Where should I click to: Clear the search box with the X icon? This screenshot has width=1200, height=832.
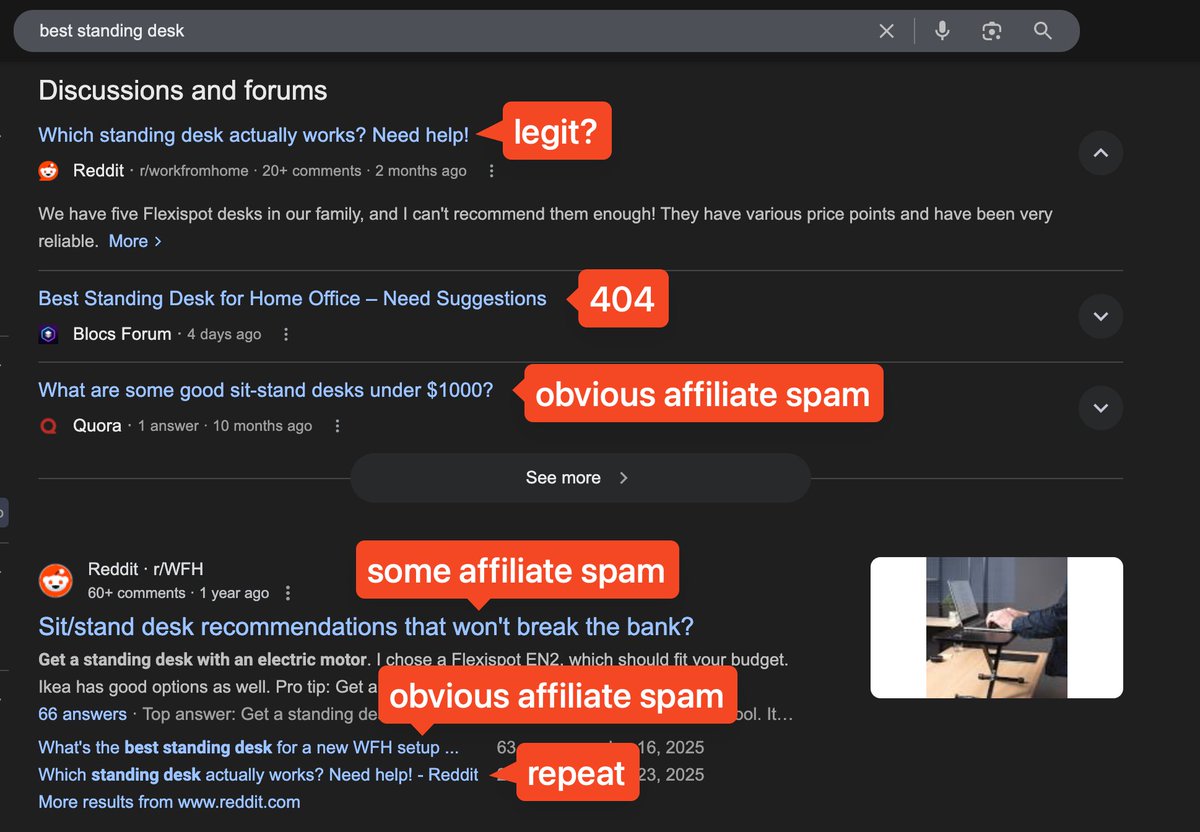coord(886,31)
